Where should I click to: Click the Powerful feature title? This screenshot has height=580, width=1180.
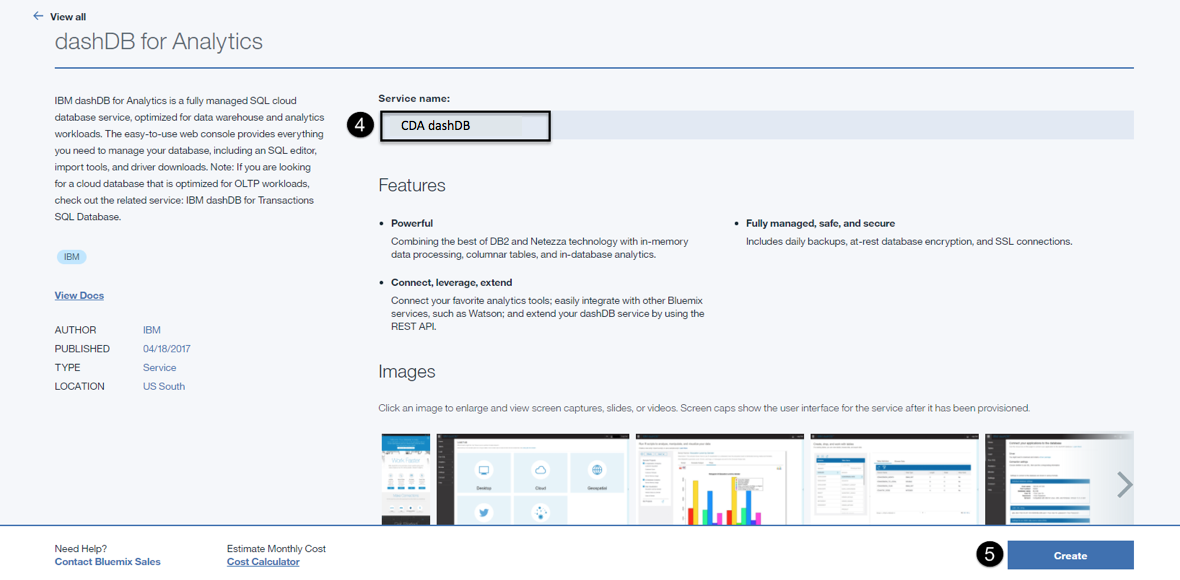pyautogui.click(x=412, y=223)
